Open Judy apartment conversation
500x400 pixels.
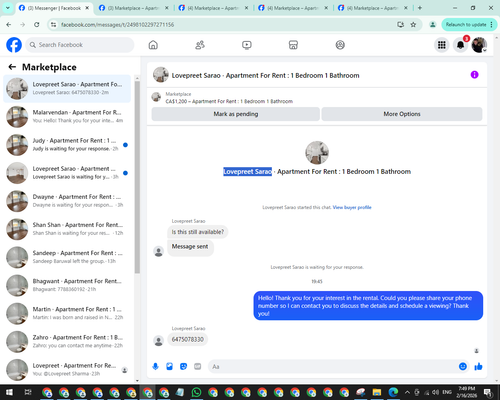coord(67,145)
